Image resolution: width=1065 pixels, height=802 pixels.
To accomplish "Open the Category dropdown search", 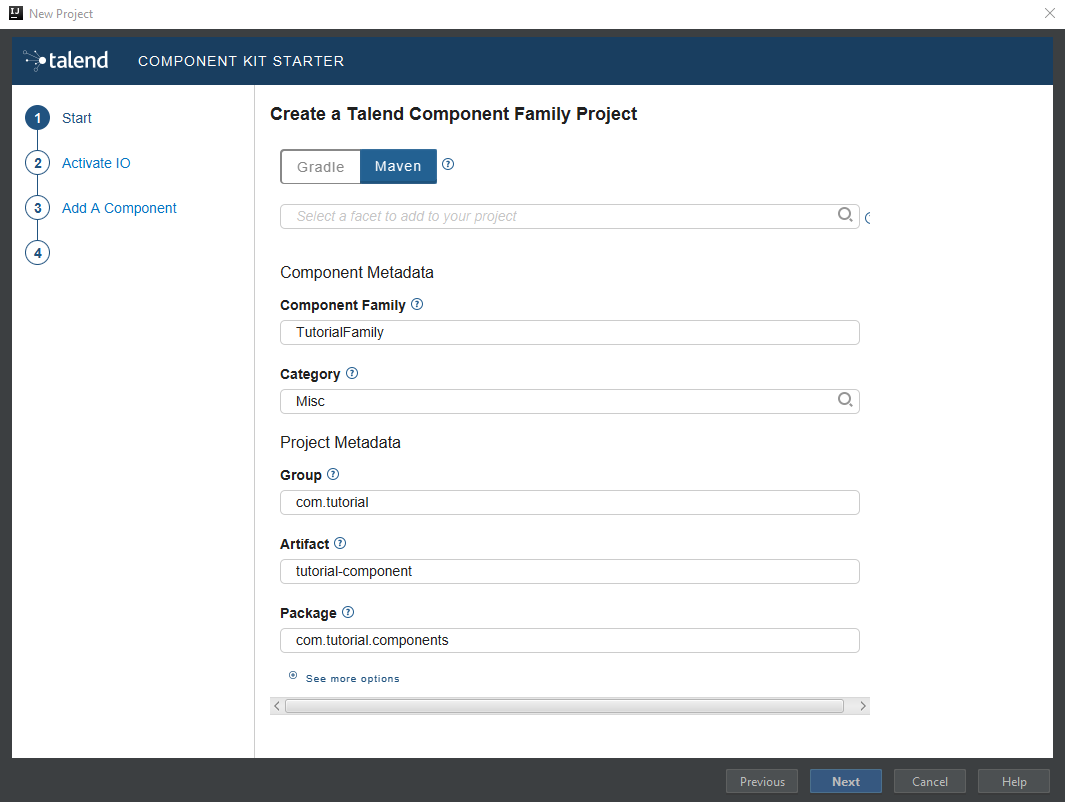I will pyautogui.click(x=845, y=400).
